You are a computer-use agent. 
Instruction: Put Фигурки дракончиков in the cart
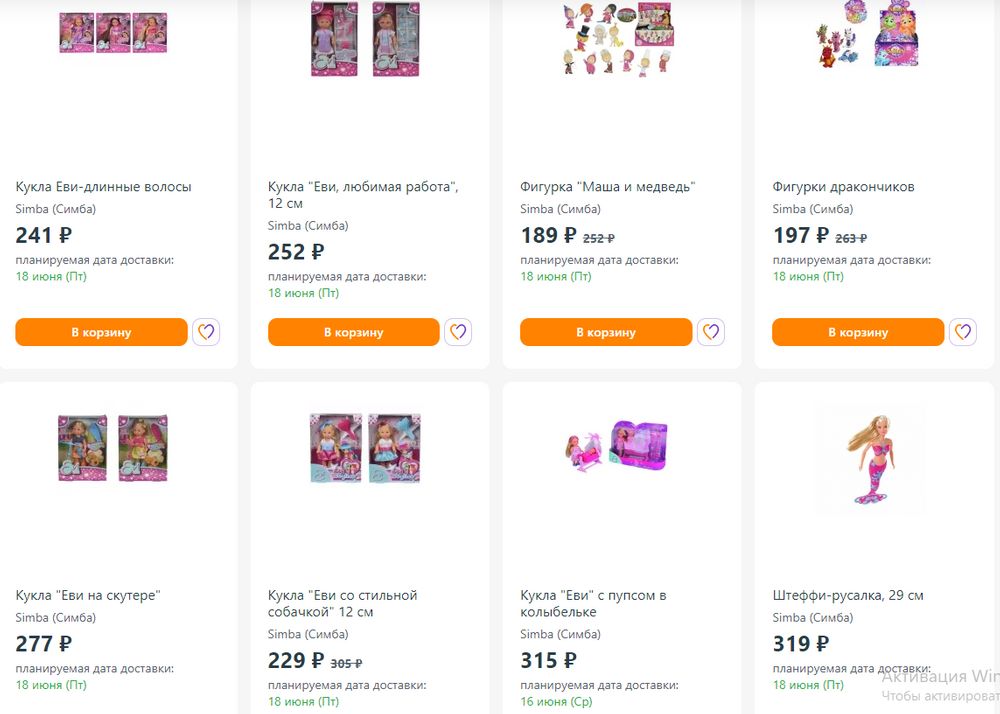[858, 332]
